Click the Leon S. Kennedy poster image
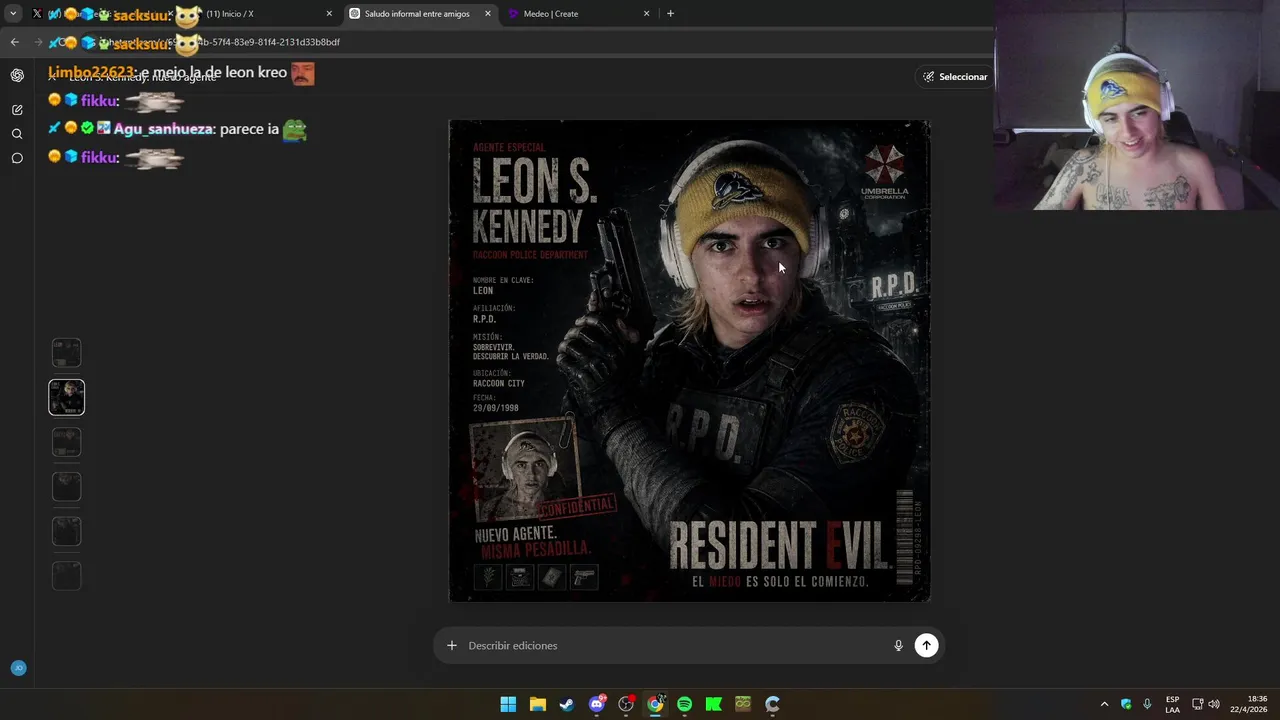Screen dimensions: 1280x720 [689, 361]
